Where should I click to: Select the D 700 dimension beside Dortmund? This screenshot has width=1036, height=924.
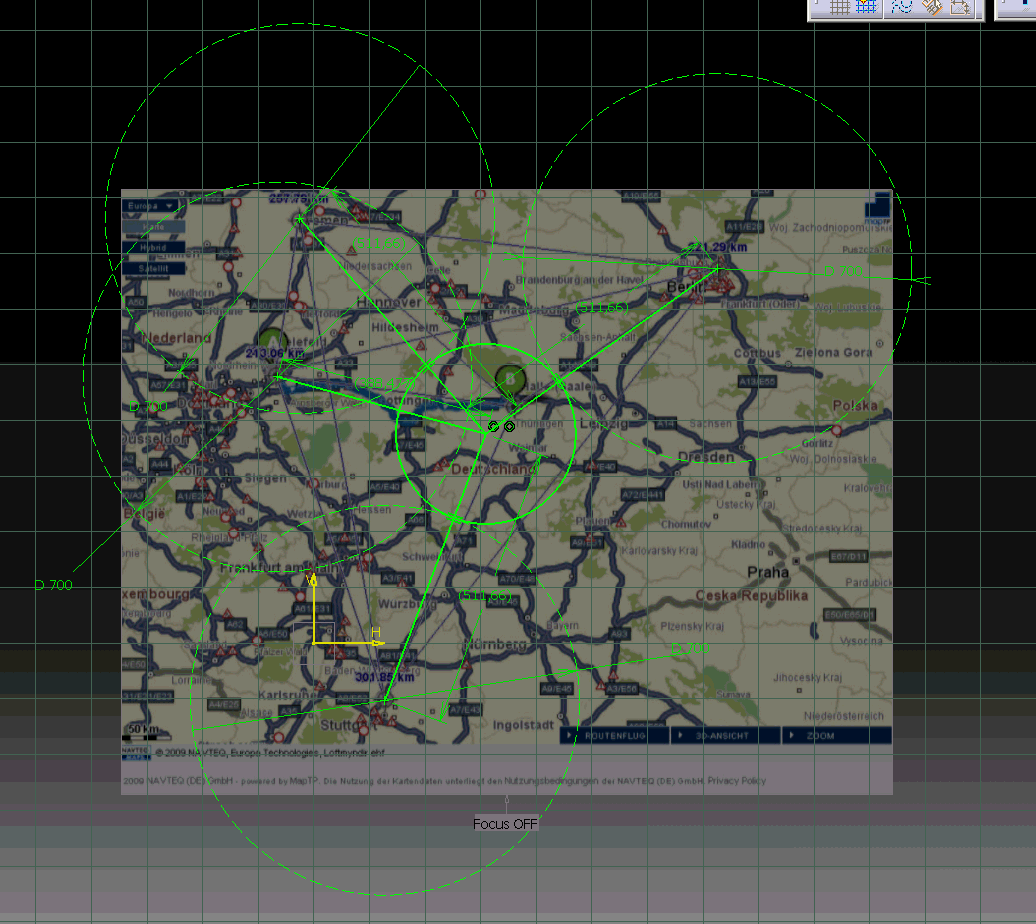(148, 406)
